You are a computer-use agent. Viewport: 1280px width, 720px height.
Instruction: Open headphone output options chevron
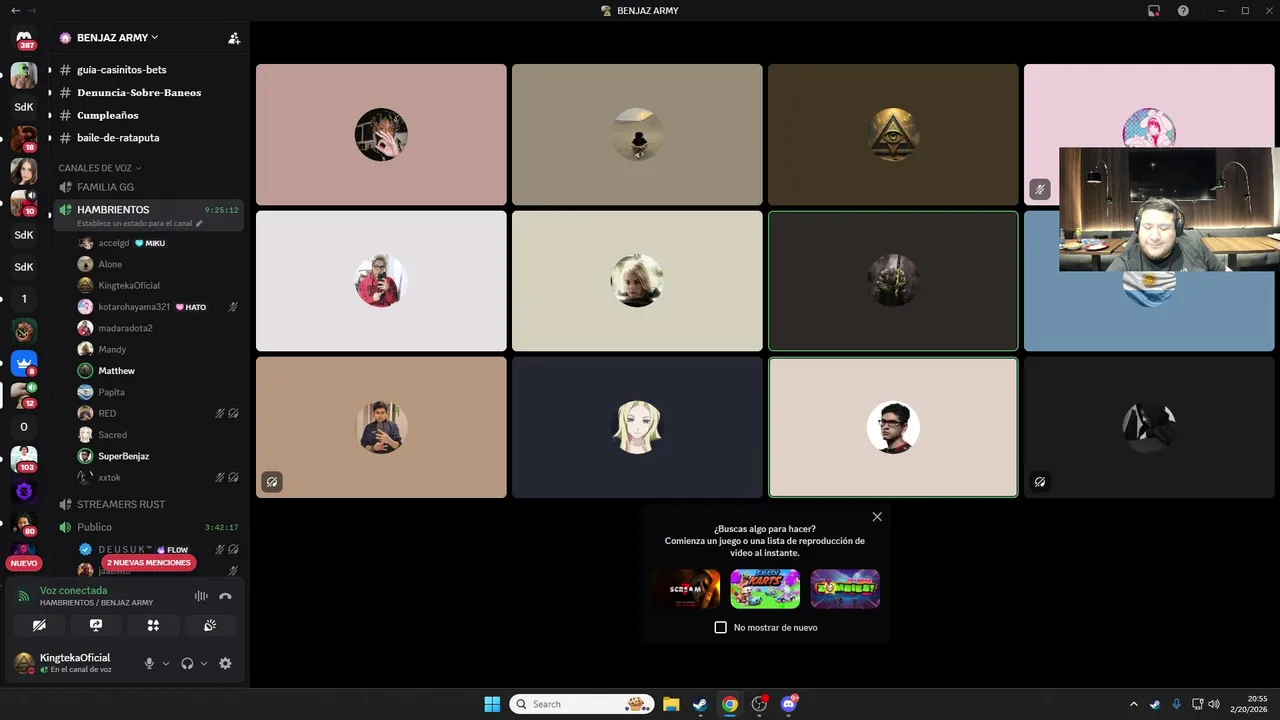(204, 663)
